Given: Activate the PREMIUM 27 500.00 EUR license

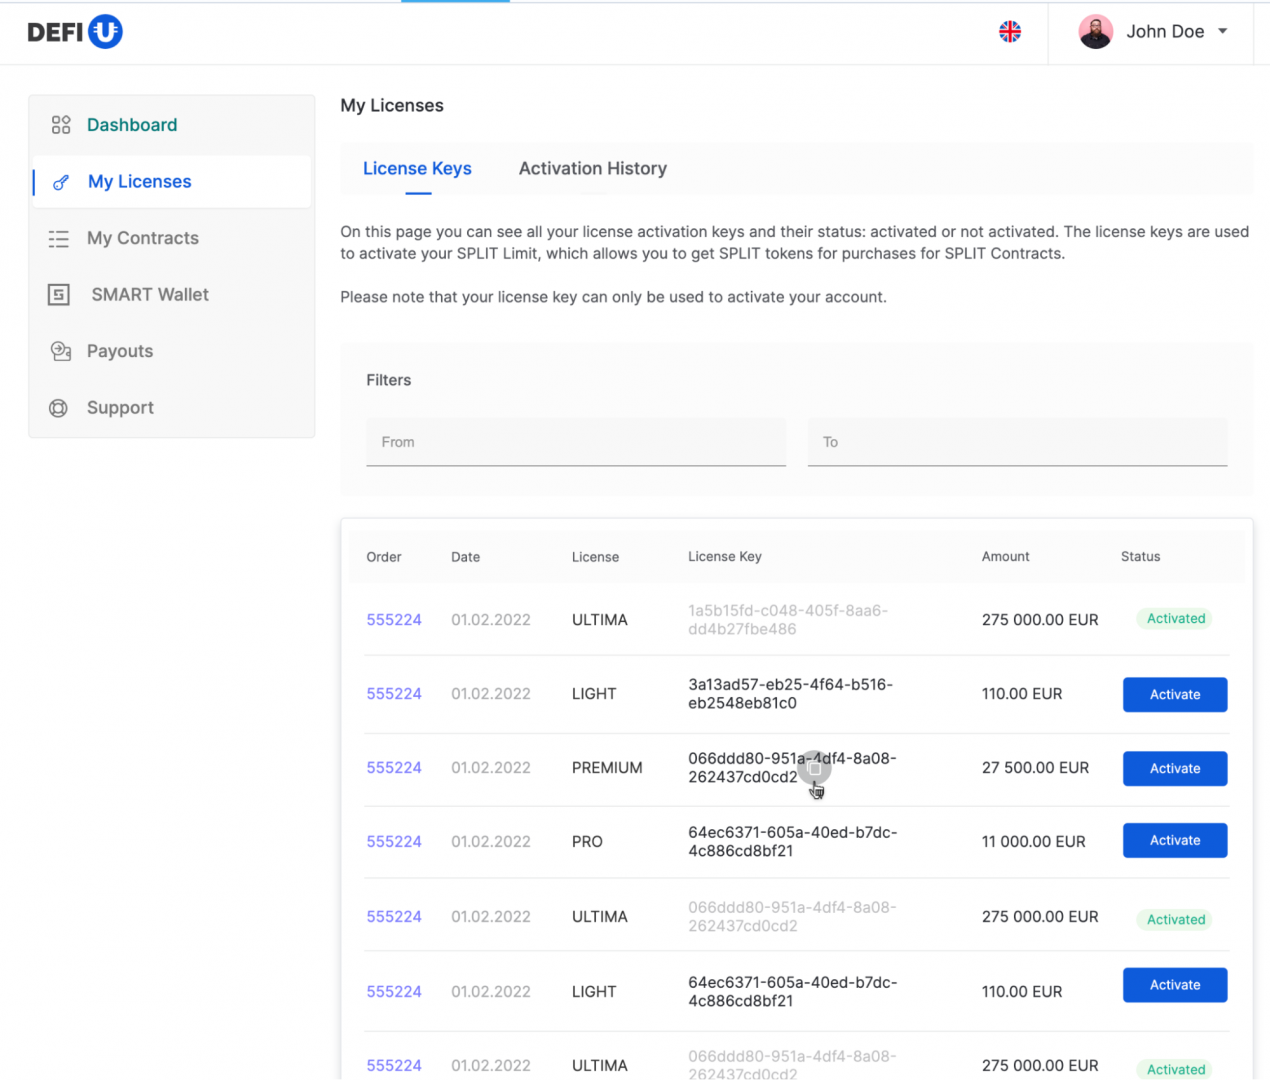Looking at the screenshot, I should [x=1174, y=769].
